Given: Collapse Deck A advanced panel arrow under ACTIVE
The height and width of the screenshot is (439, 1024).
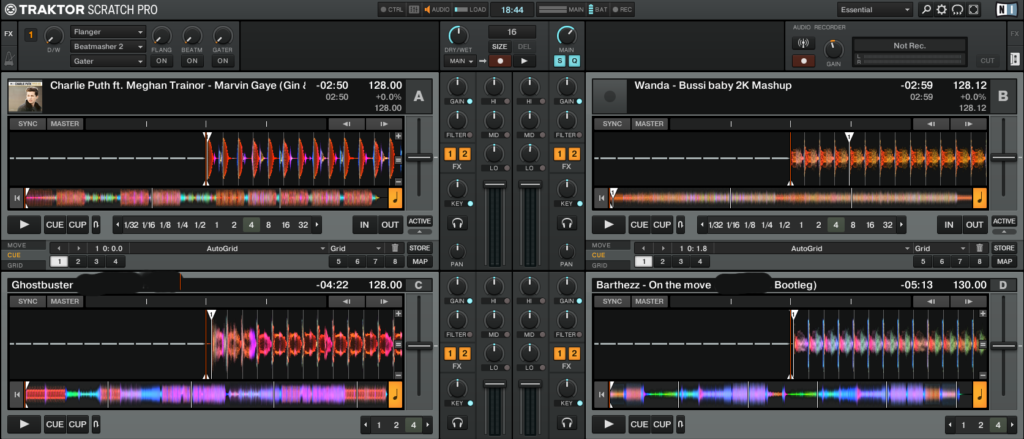Looking at the screenshot, I should pyautogui.click(x=419, y=231).
